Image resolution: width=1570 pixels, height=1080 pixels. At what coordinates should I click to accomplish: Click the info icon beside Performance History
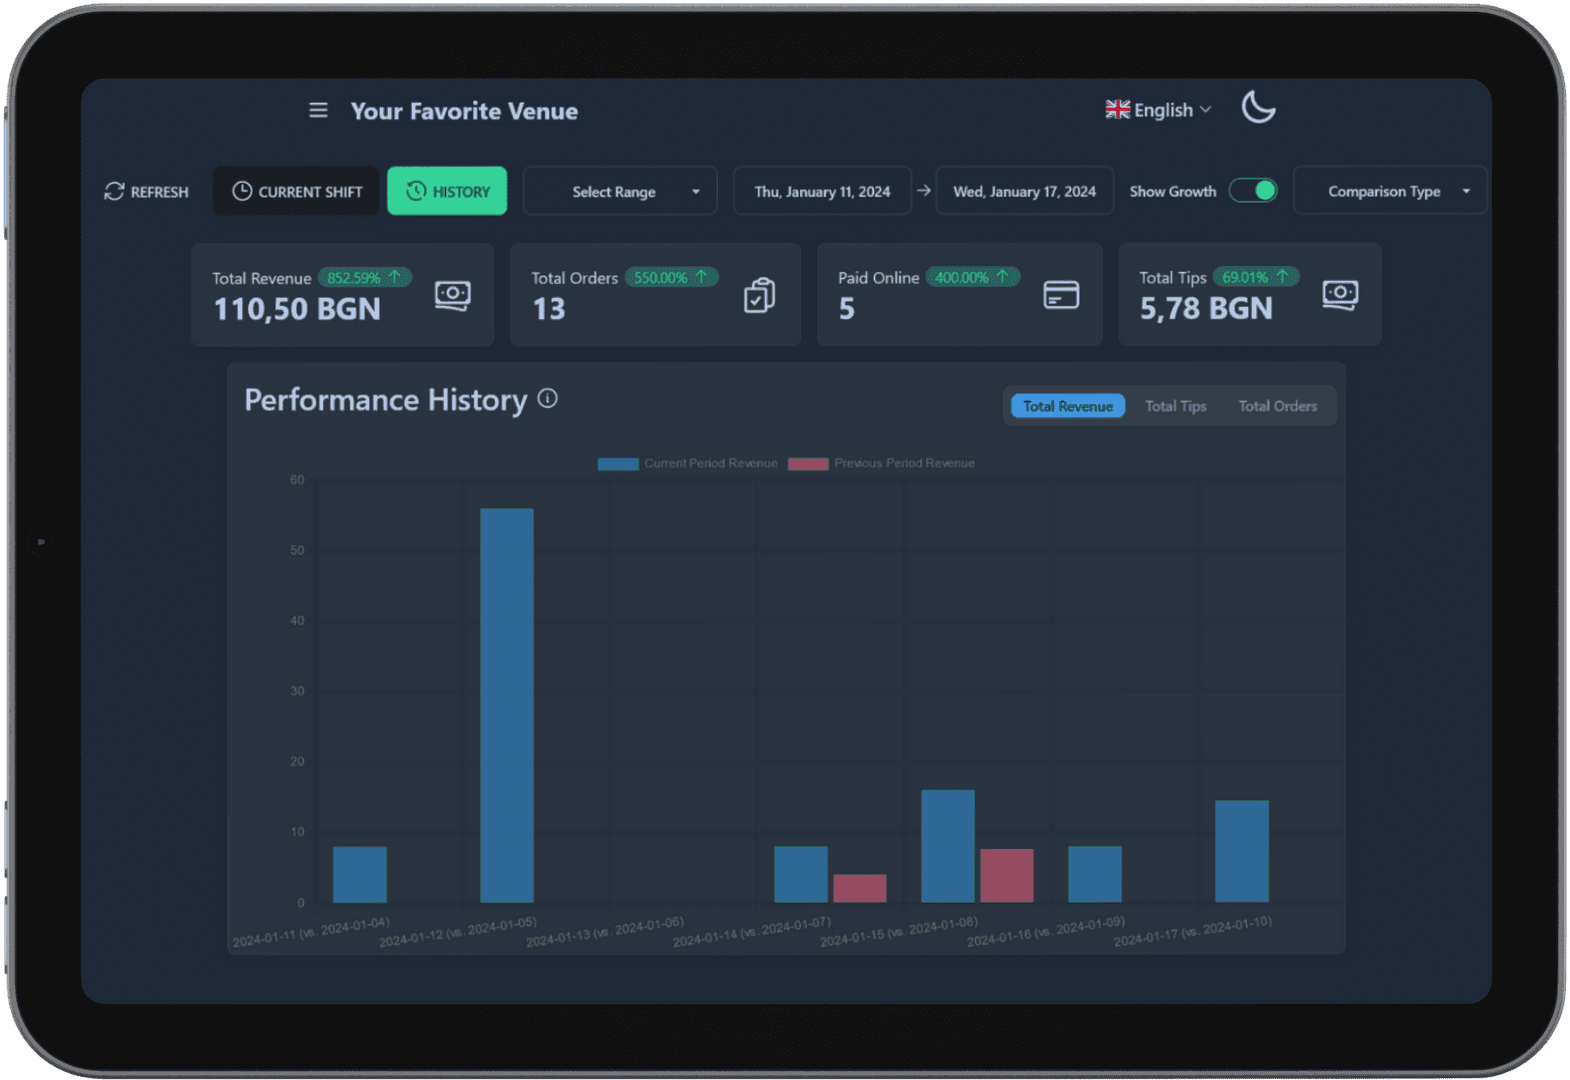click(x=547, y=399)
